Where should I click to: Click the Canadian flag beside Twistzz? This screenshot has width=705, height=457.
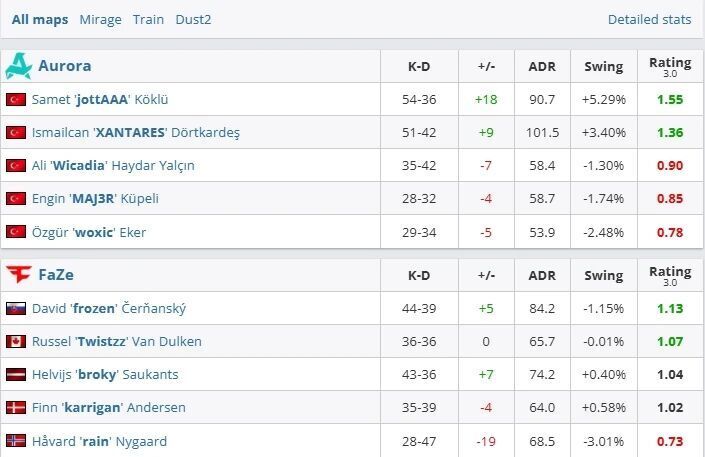click(16, 341)
